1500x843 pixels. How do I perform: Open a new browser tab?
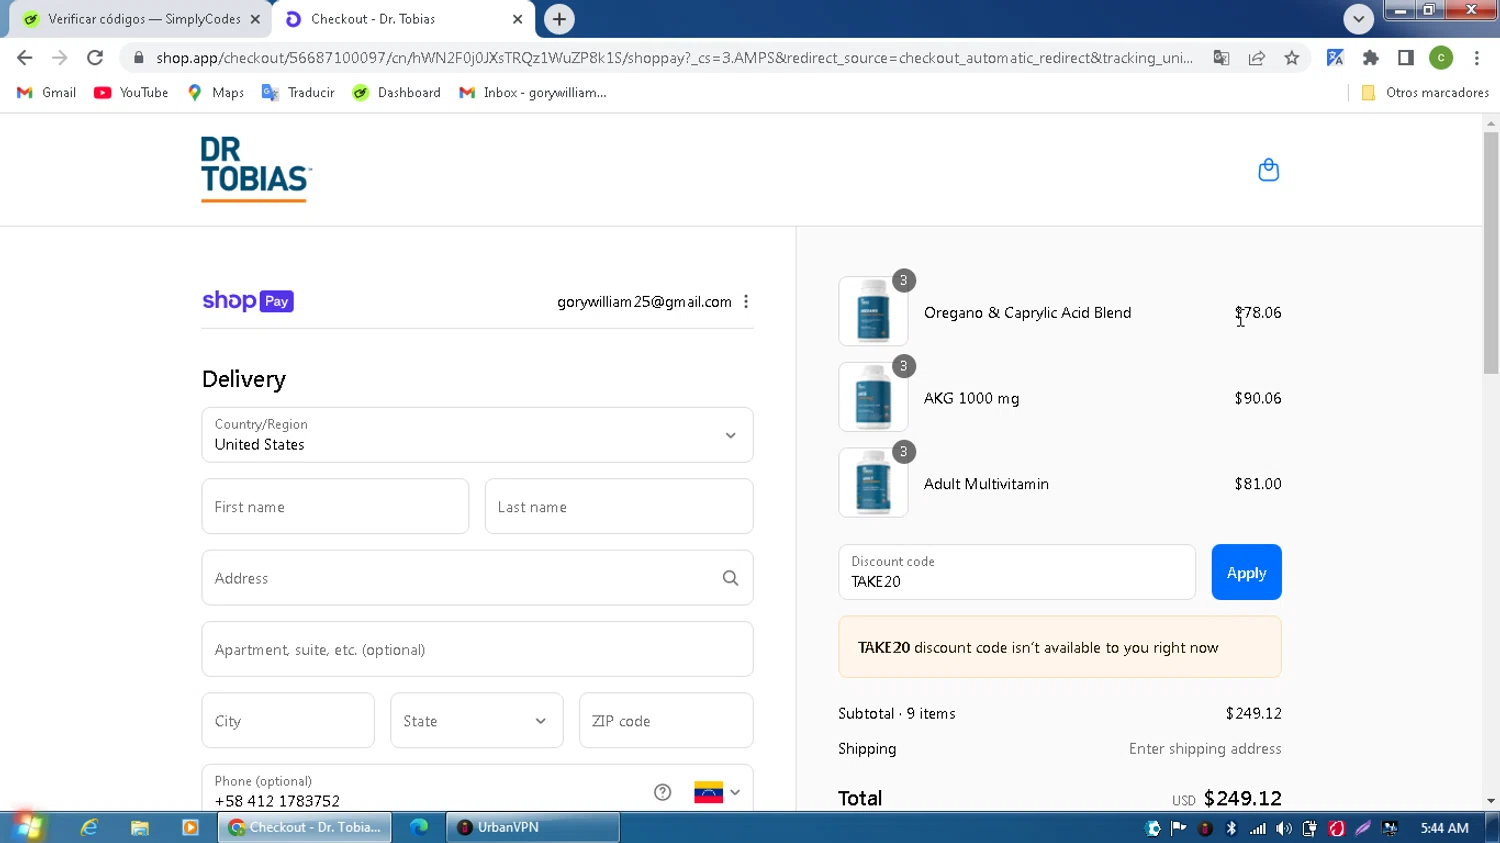tap(559, 19)
